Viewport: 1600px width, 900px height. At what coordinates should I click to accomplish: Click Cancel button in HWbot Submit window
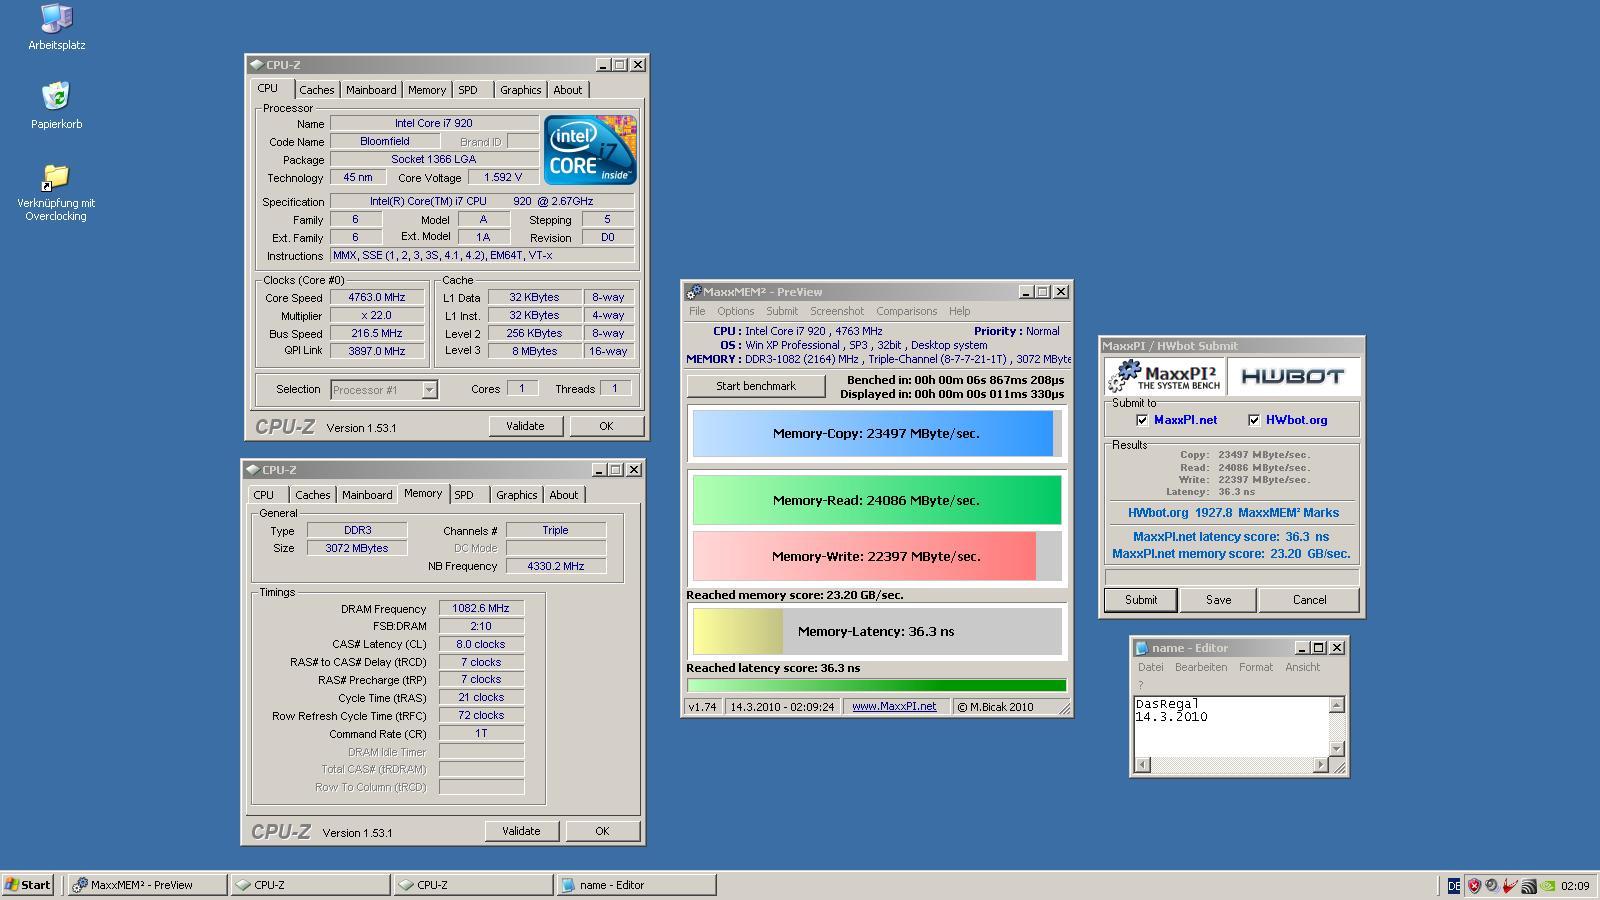[1309, 600]
